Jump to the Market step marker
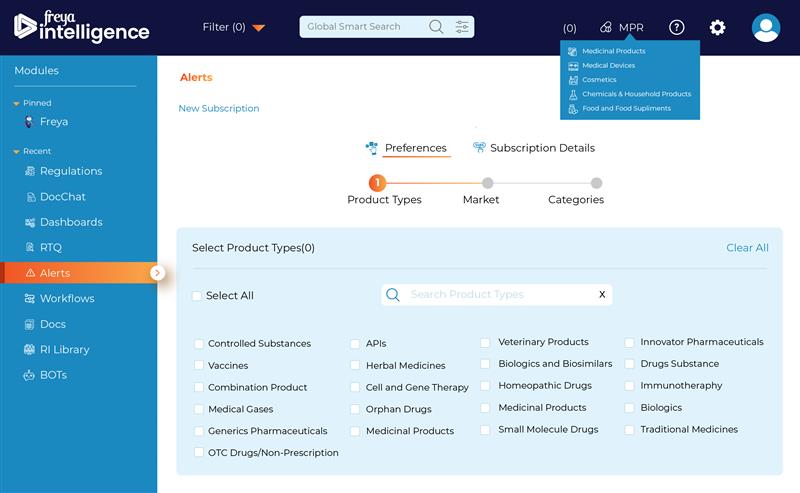This screenshot has width=800, height=493. click(487, 183)
